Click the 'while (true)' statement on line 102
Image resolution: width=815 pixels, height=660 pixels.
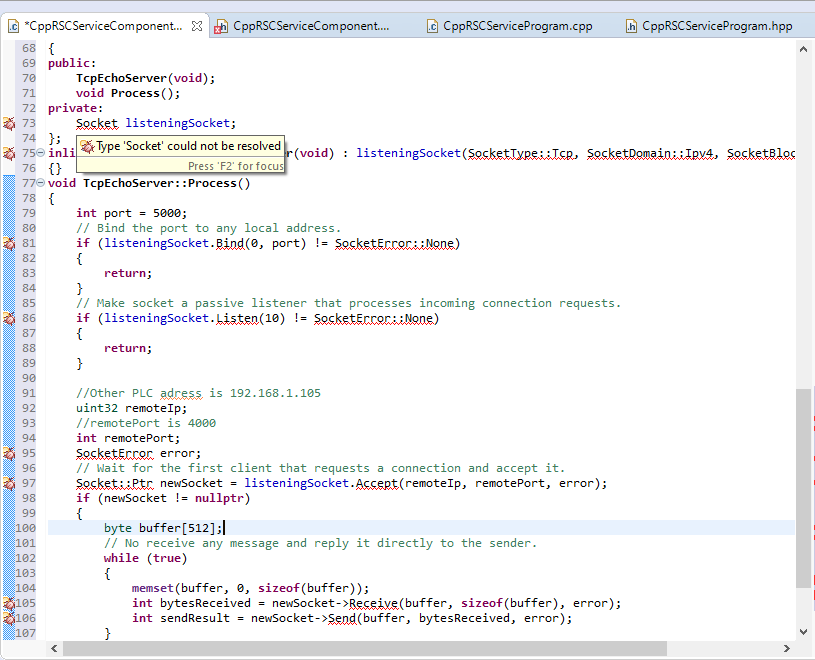[x=146, y=558]
